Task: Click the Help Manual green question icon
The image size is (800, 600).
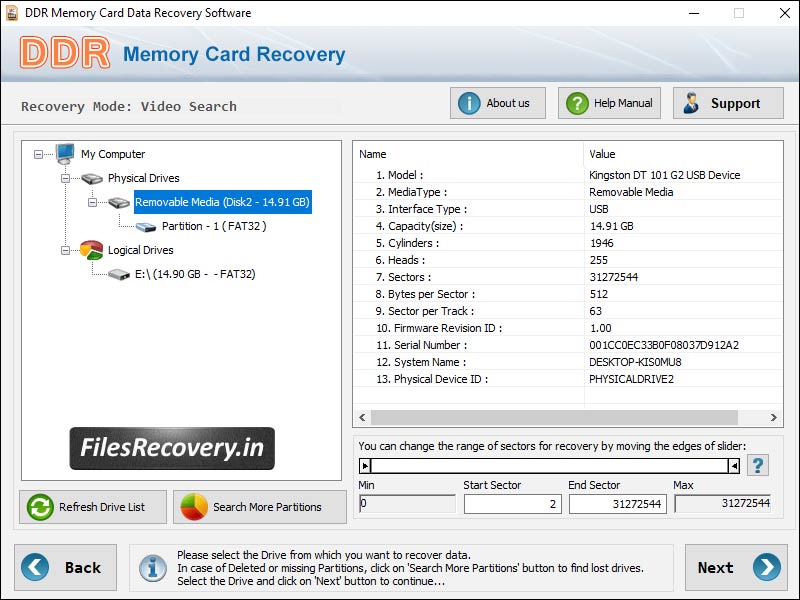Action: click(575, 102)
